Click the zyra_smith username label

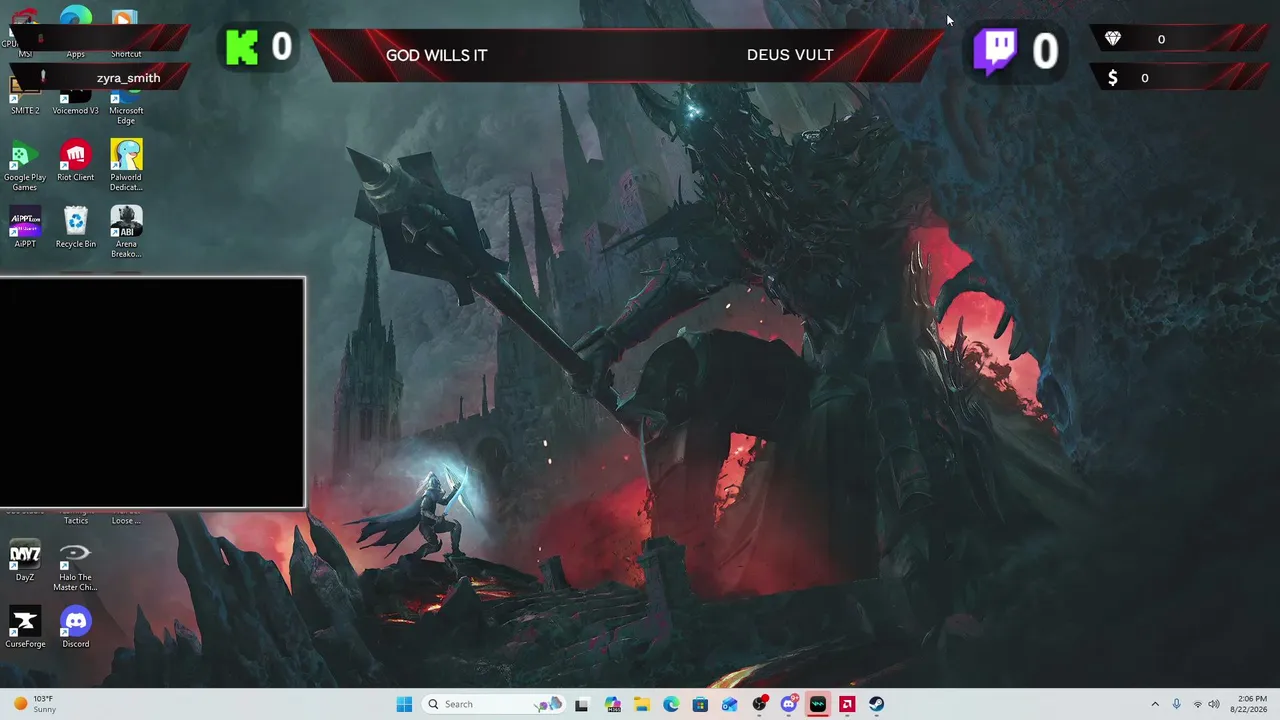pos(128,78)
